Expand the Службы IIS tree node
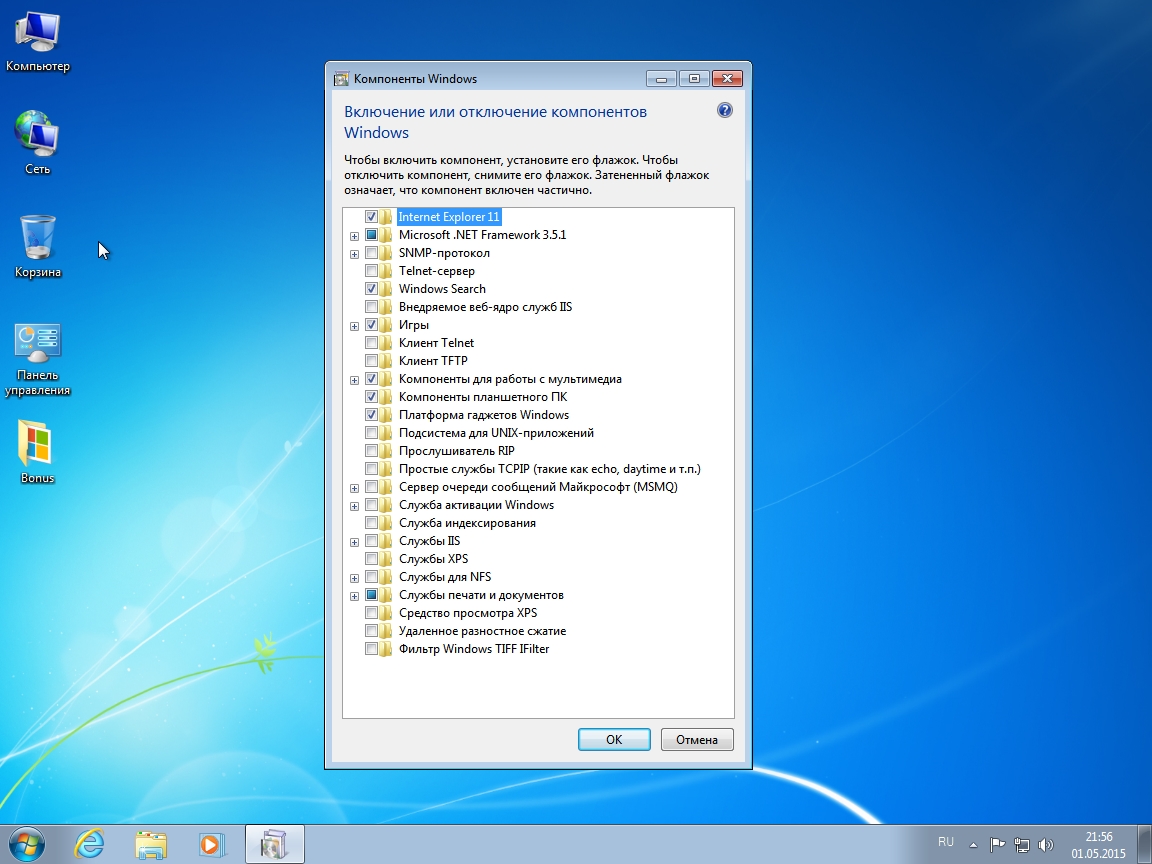This screenshot has width=1152, height=864. point(354,542)
